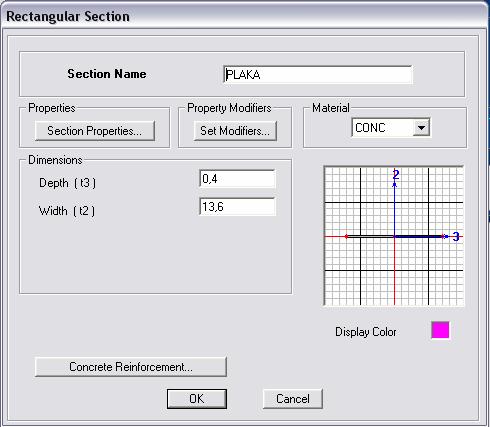Click the axis 3 label in preview

click(456, 237)
